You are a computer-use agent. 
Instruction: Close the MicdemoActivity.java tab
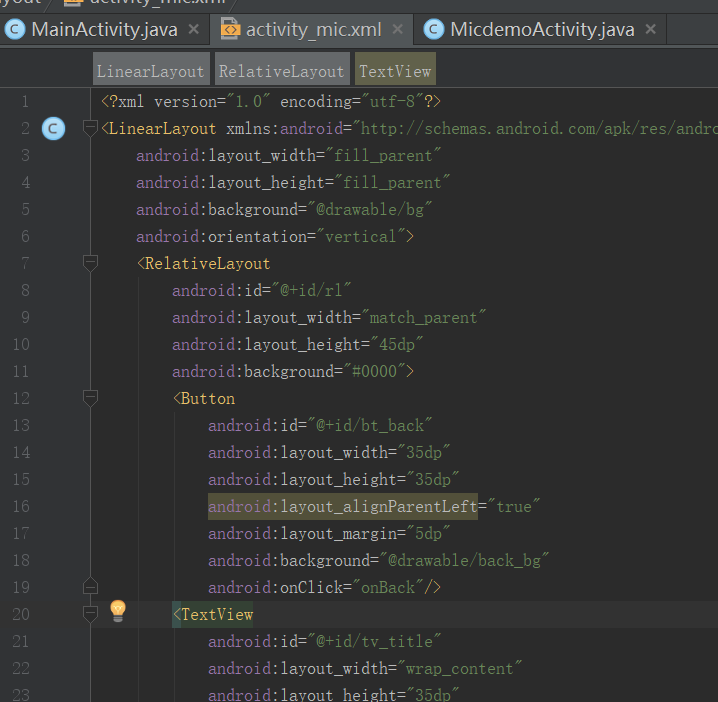point(650,29)
